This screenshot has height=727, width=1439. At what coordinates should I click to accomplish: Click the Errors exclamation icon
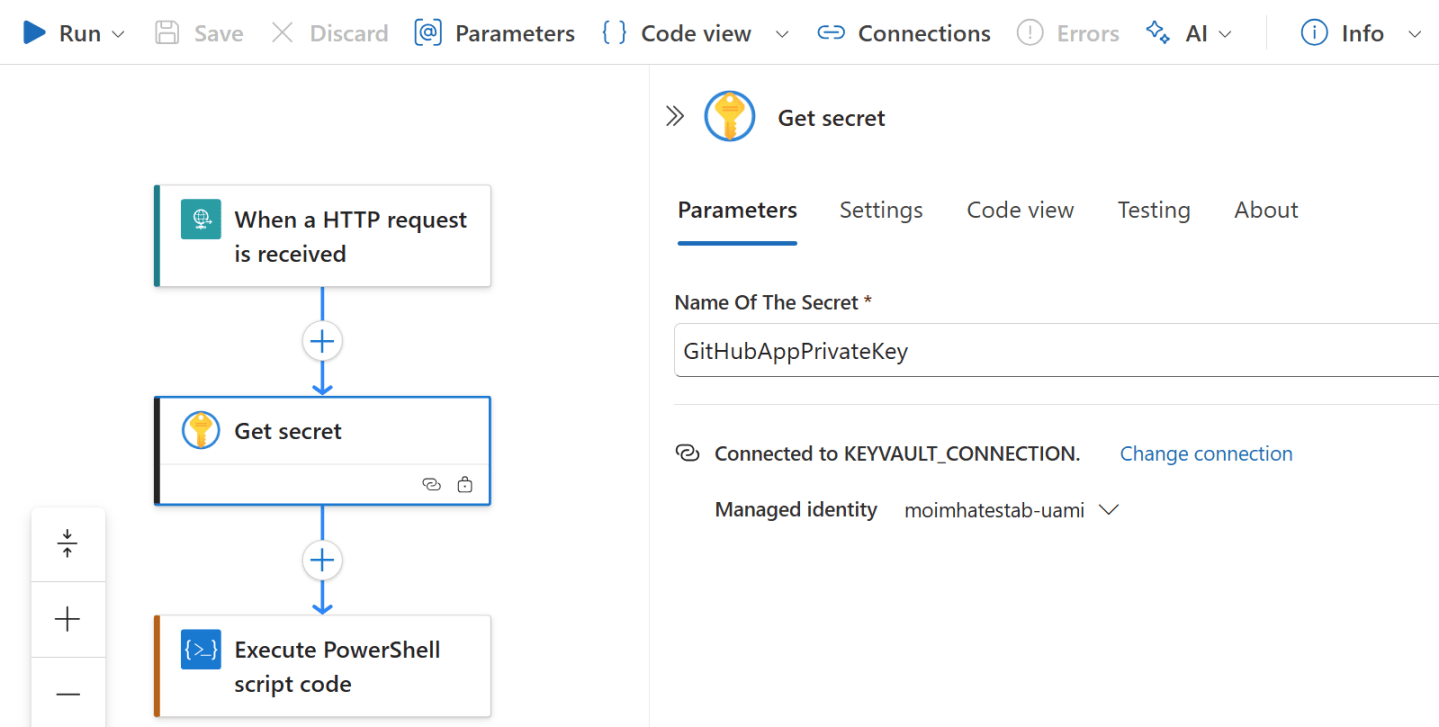click(x=1029, y=33)
